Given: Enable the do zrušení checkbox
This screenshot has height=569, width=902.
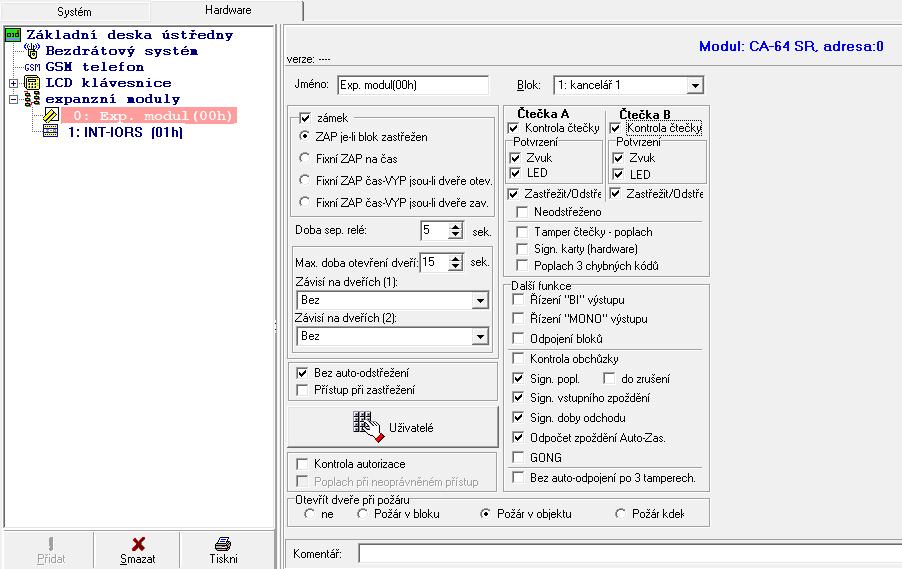Looking at the screenshot, I should pos(609,378).
